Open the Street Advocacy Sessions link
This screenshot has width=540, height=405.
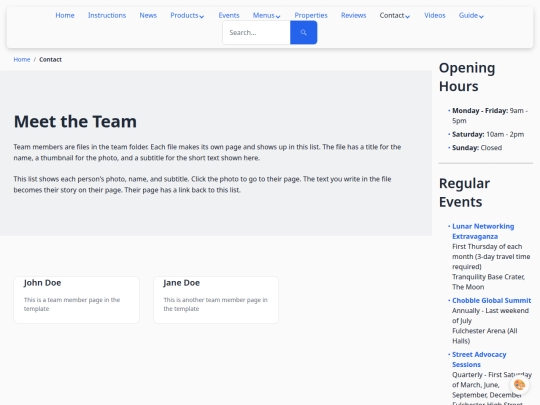tap(479, 359)
